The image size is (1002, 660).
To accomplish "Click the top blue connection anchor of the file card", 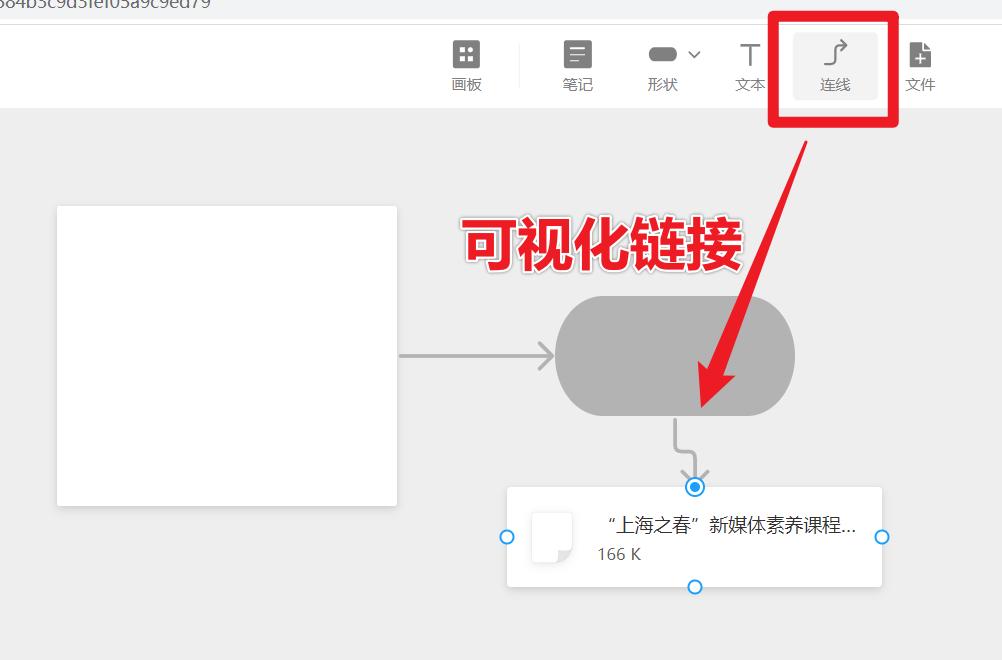I will coord(693,488).
